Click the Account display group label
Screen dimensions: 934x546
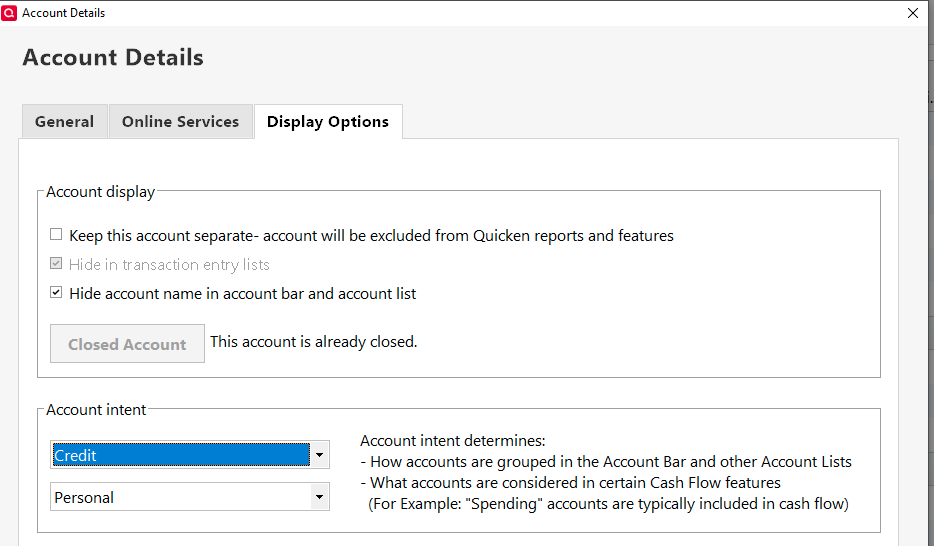point(100,192)
